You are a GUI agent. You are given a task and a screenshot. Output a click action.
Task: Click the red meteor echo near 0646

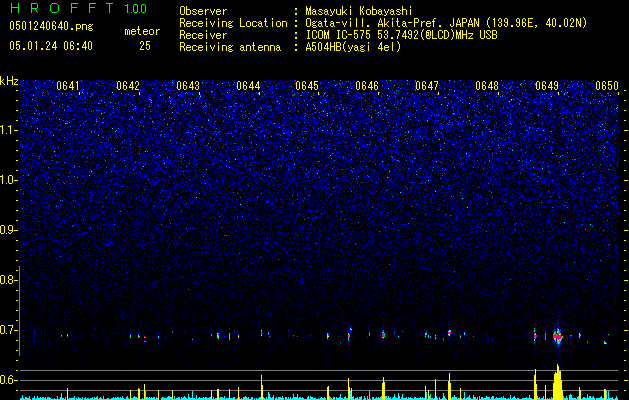[383, 335]
